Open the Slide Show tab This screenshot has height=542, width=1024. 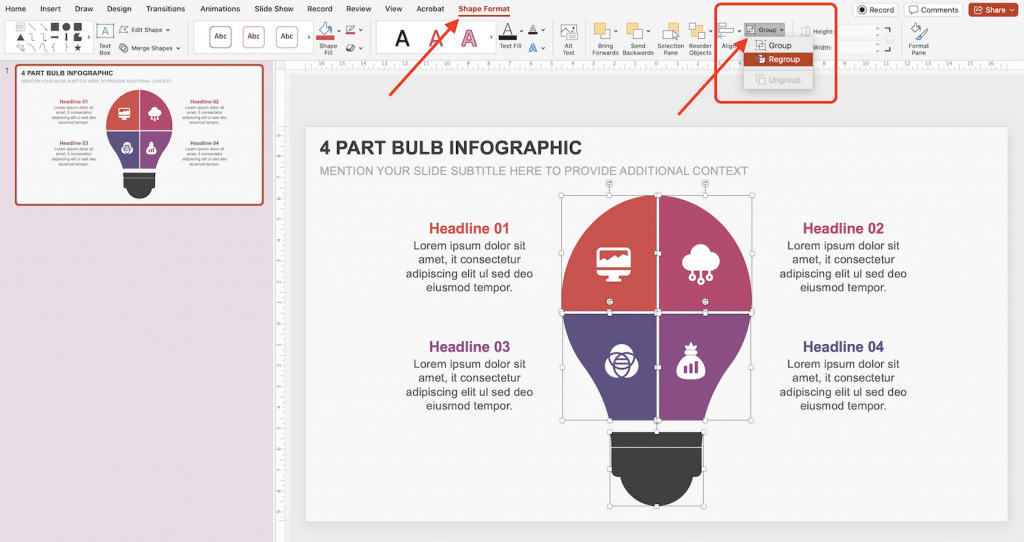point(274,9)
